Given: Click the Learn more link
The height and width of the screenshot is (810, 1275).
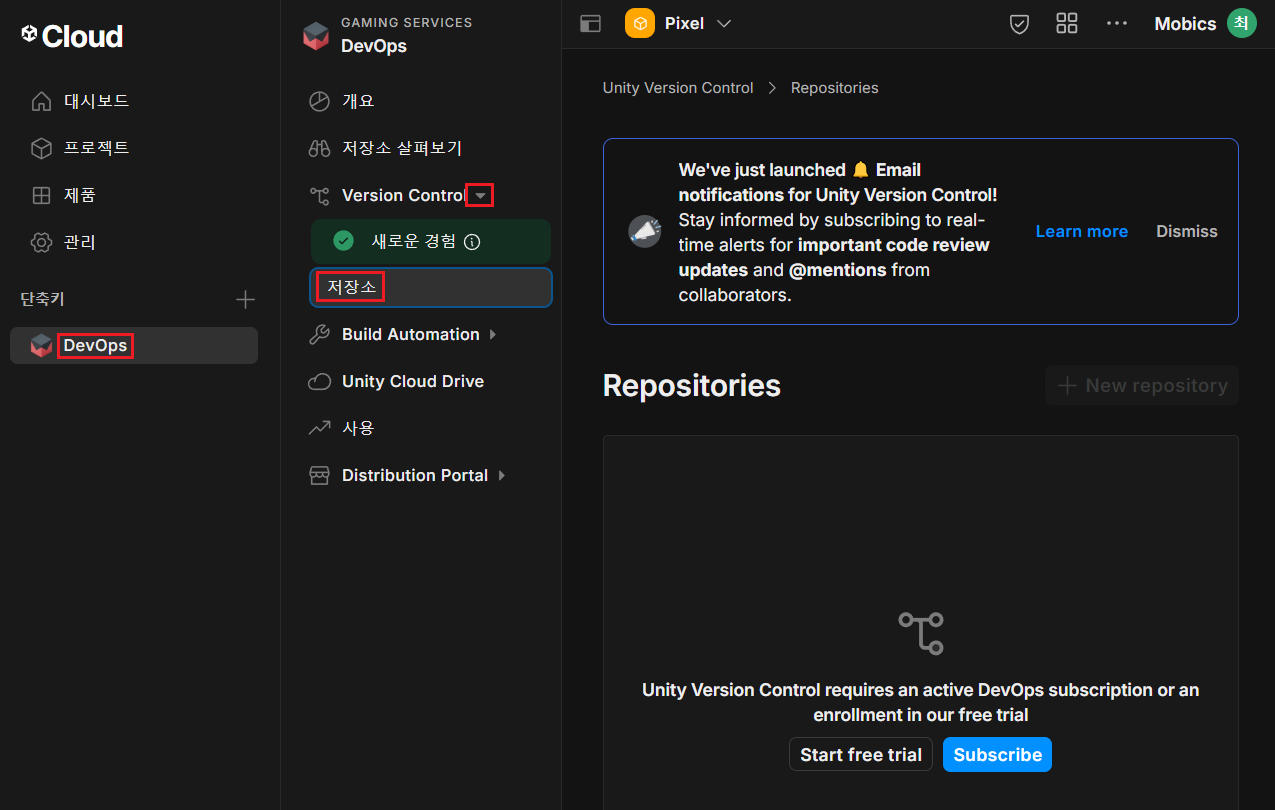Looking at the screenshot, I should click(x=1081, y=231).
